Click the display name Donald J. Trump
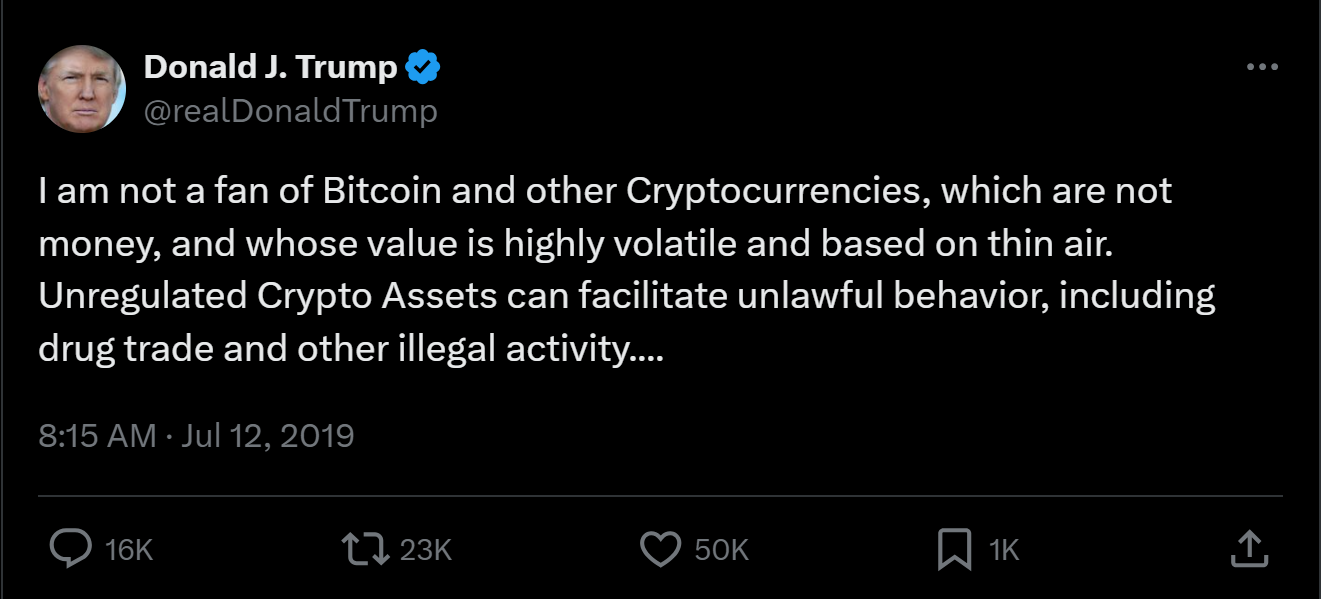1321x599 pixels. coord(271,68)
